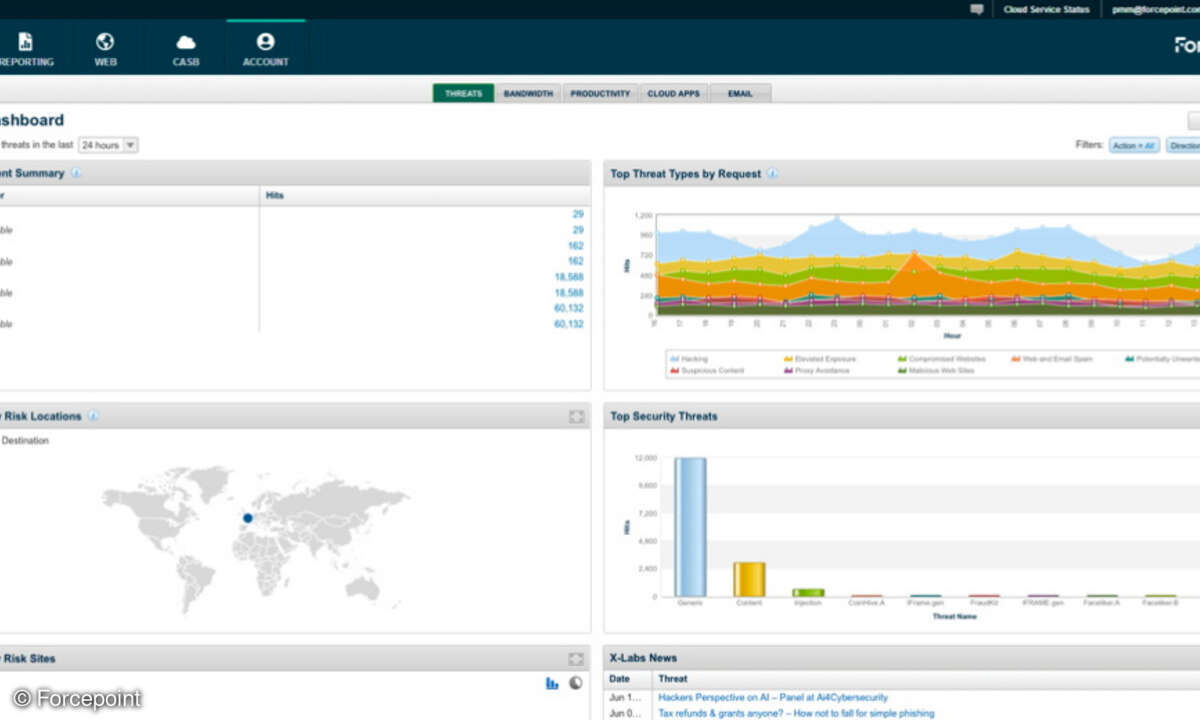Open the Account section
Image resolution: width=1200 pixels, height=720 pixels.
(265, 49)
